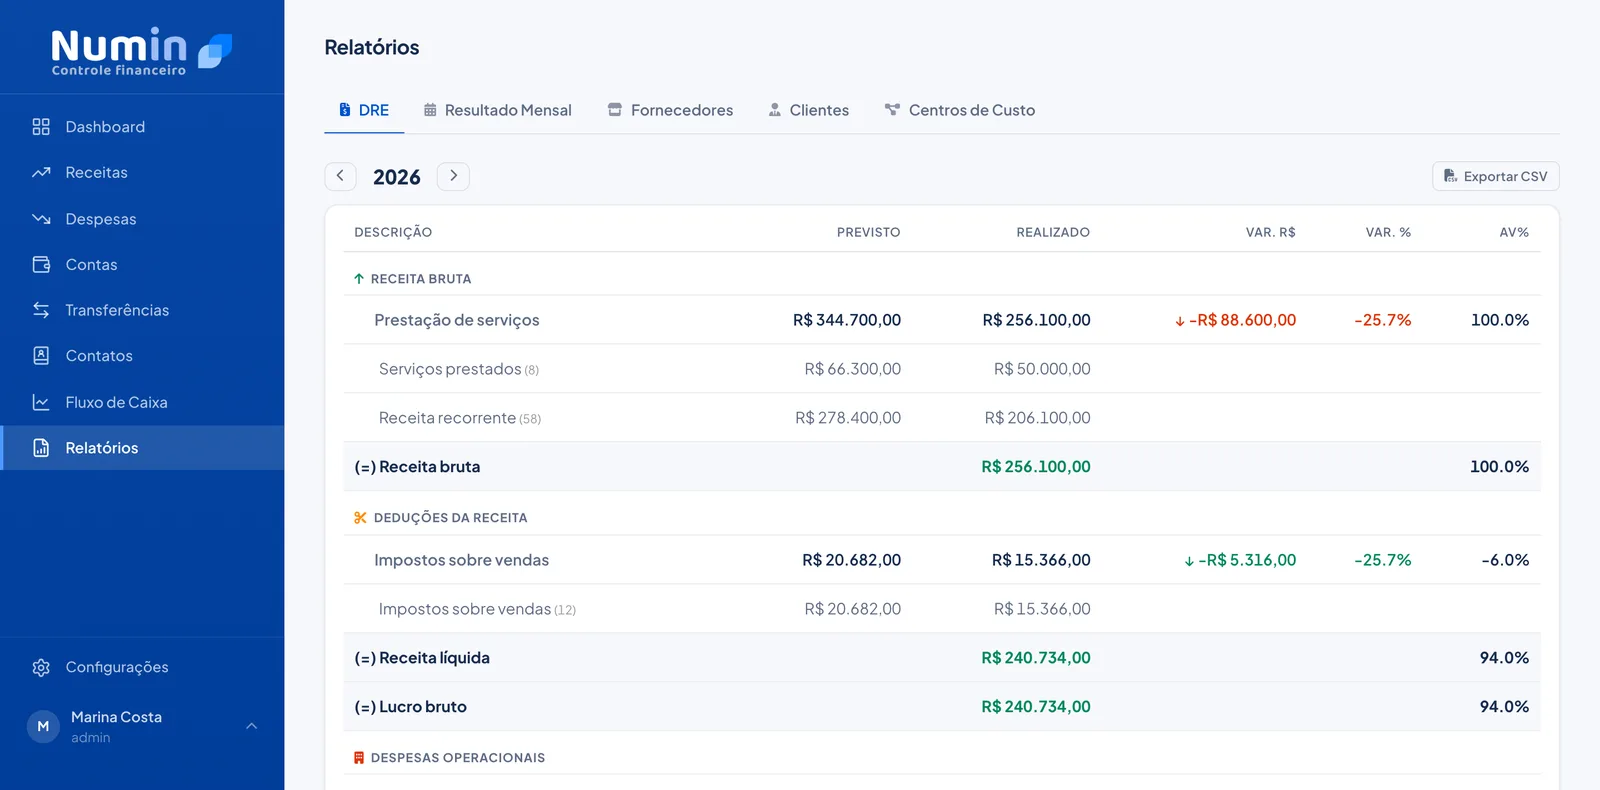This screenshot has width=1600, height=790.
Task: Click the Relatórios document icon
Action: (x=41, y=448)
